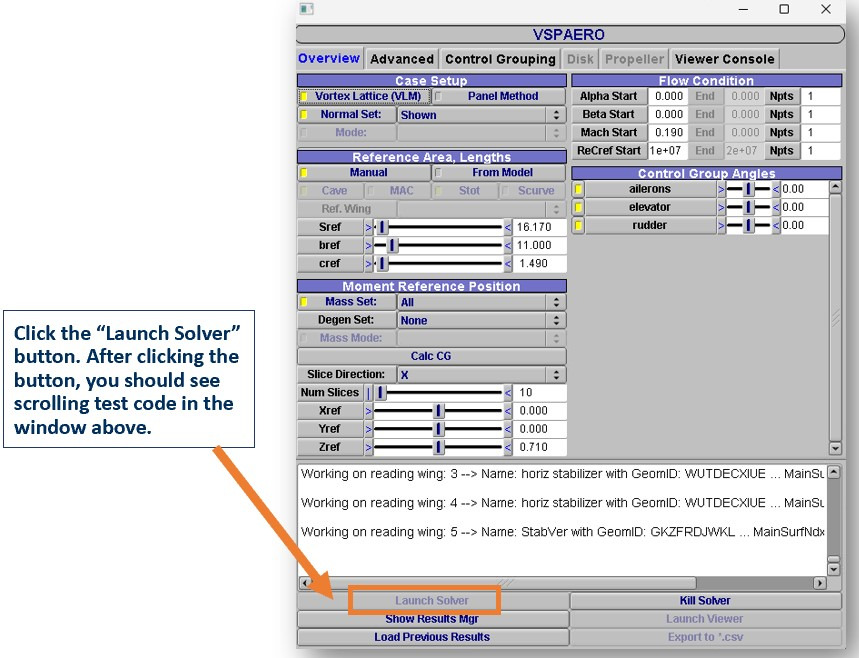Click up arrow of Control Group Angles scrollbar

[x=835, y=188]
